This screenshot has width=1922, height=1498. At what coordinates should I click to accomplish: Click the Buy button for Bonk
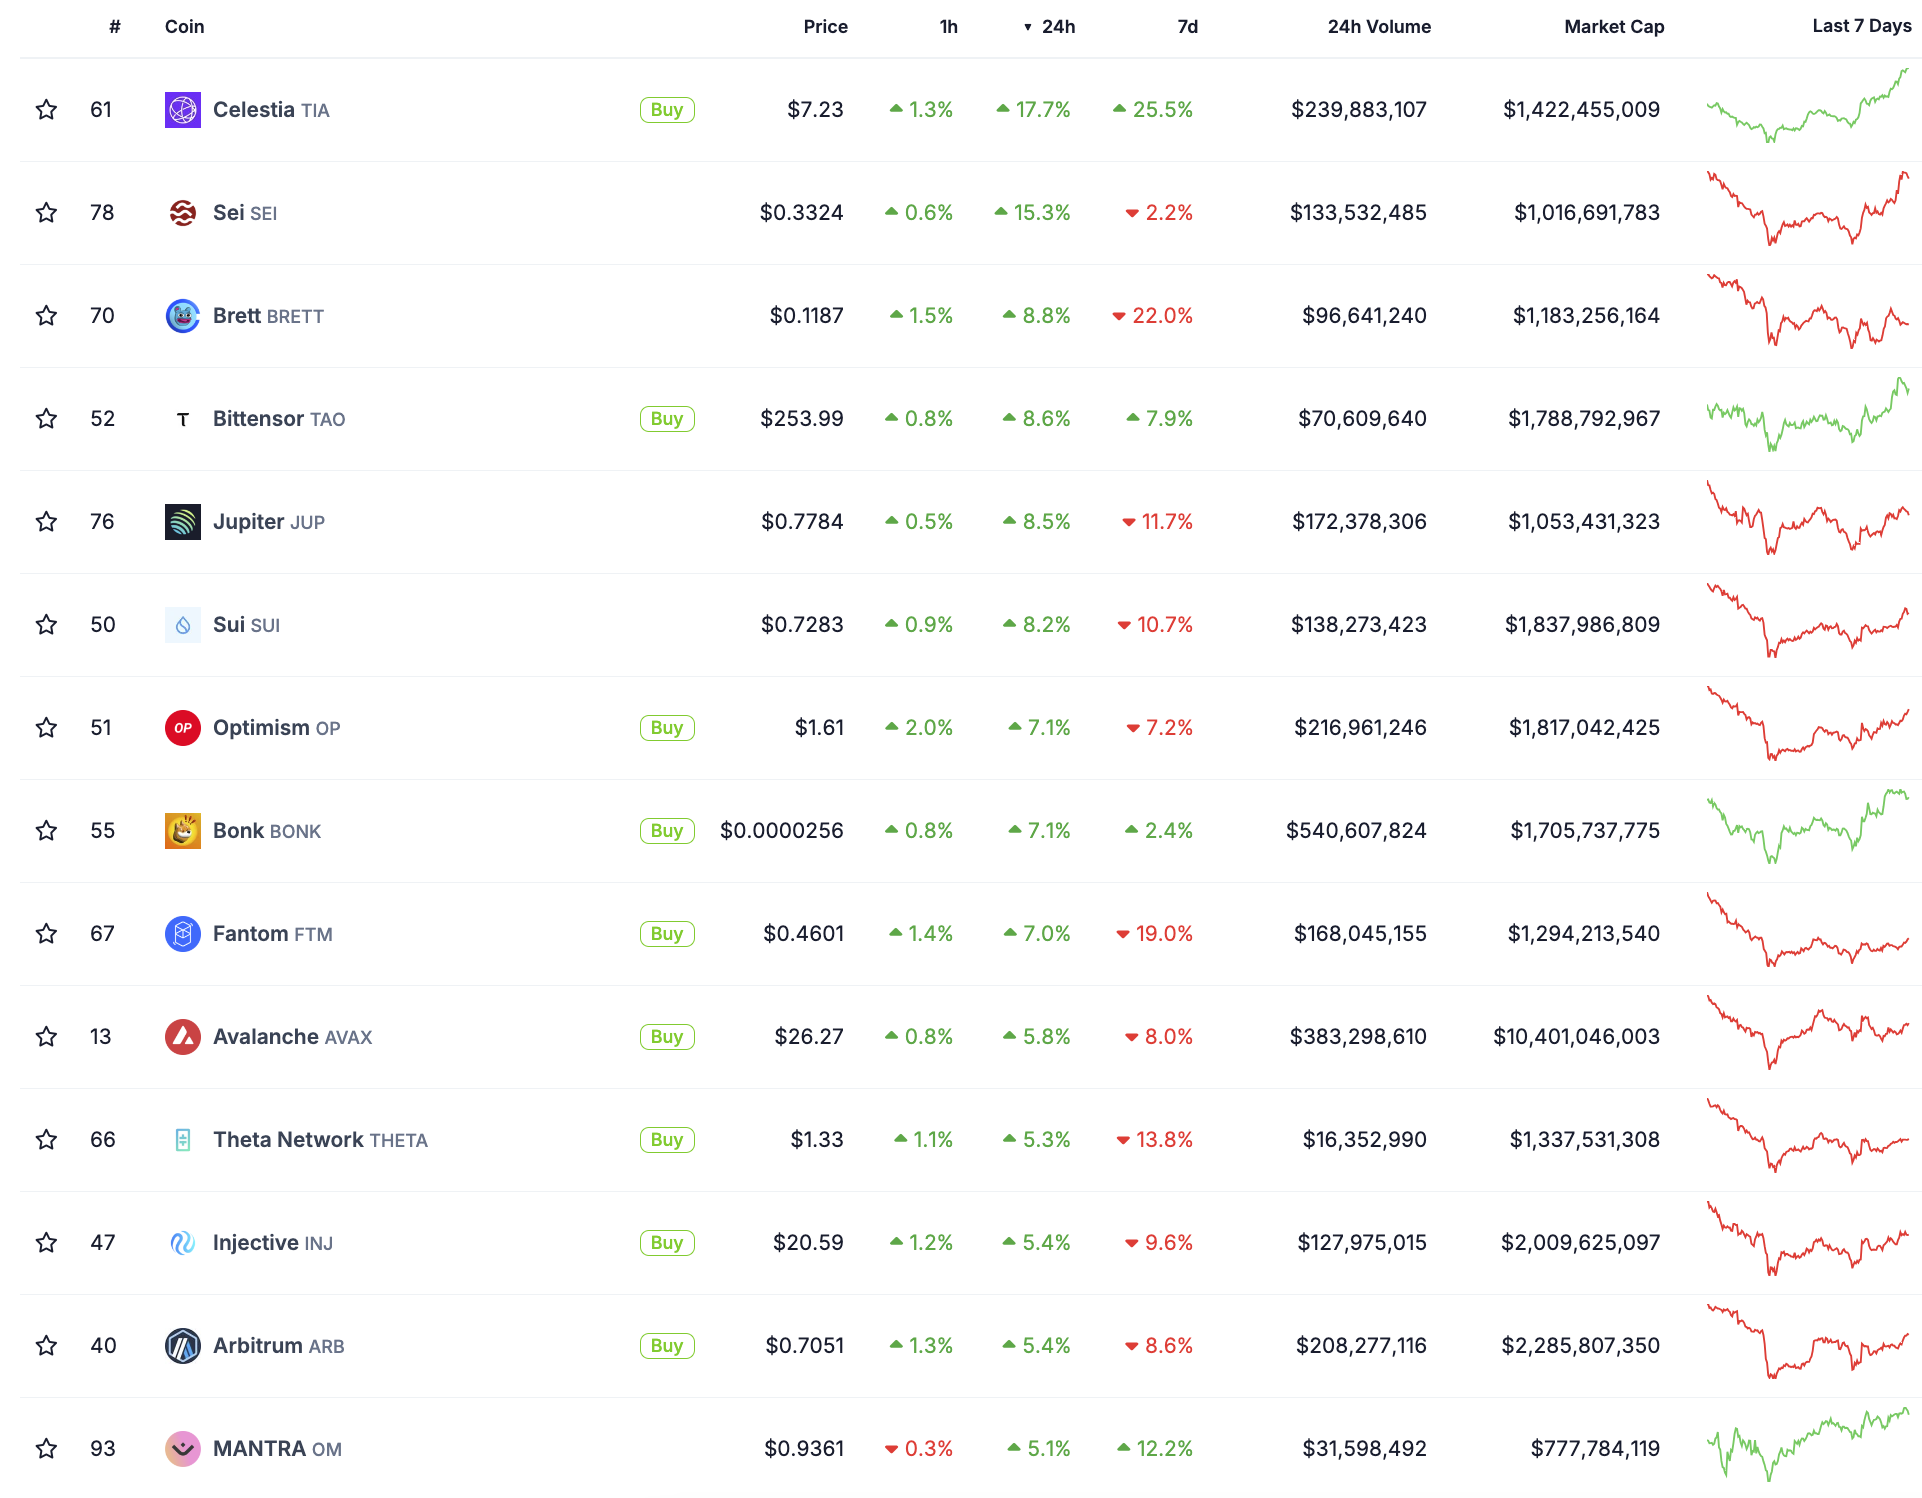point(667,831)
